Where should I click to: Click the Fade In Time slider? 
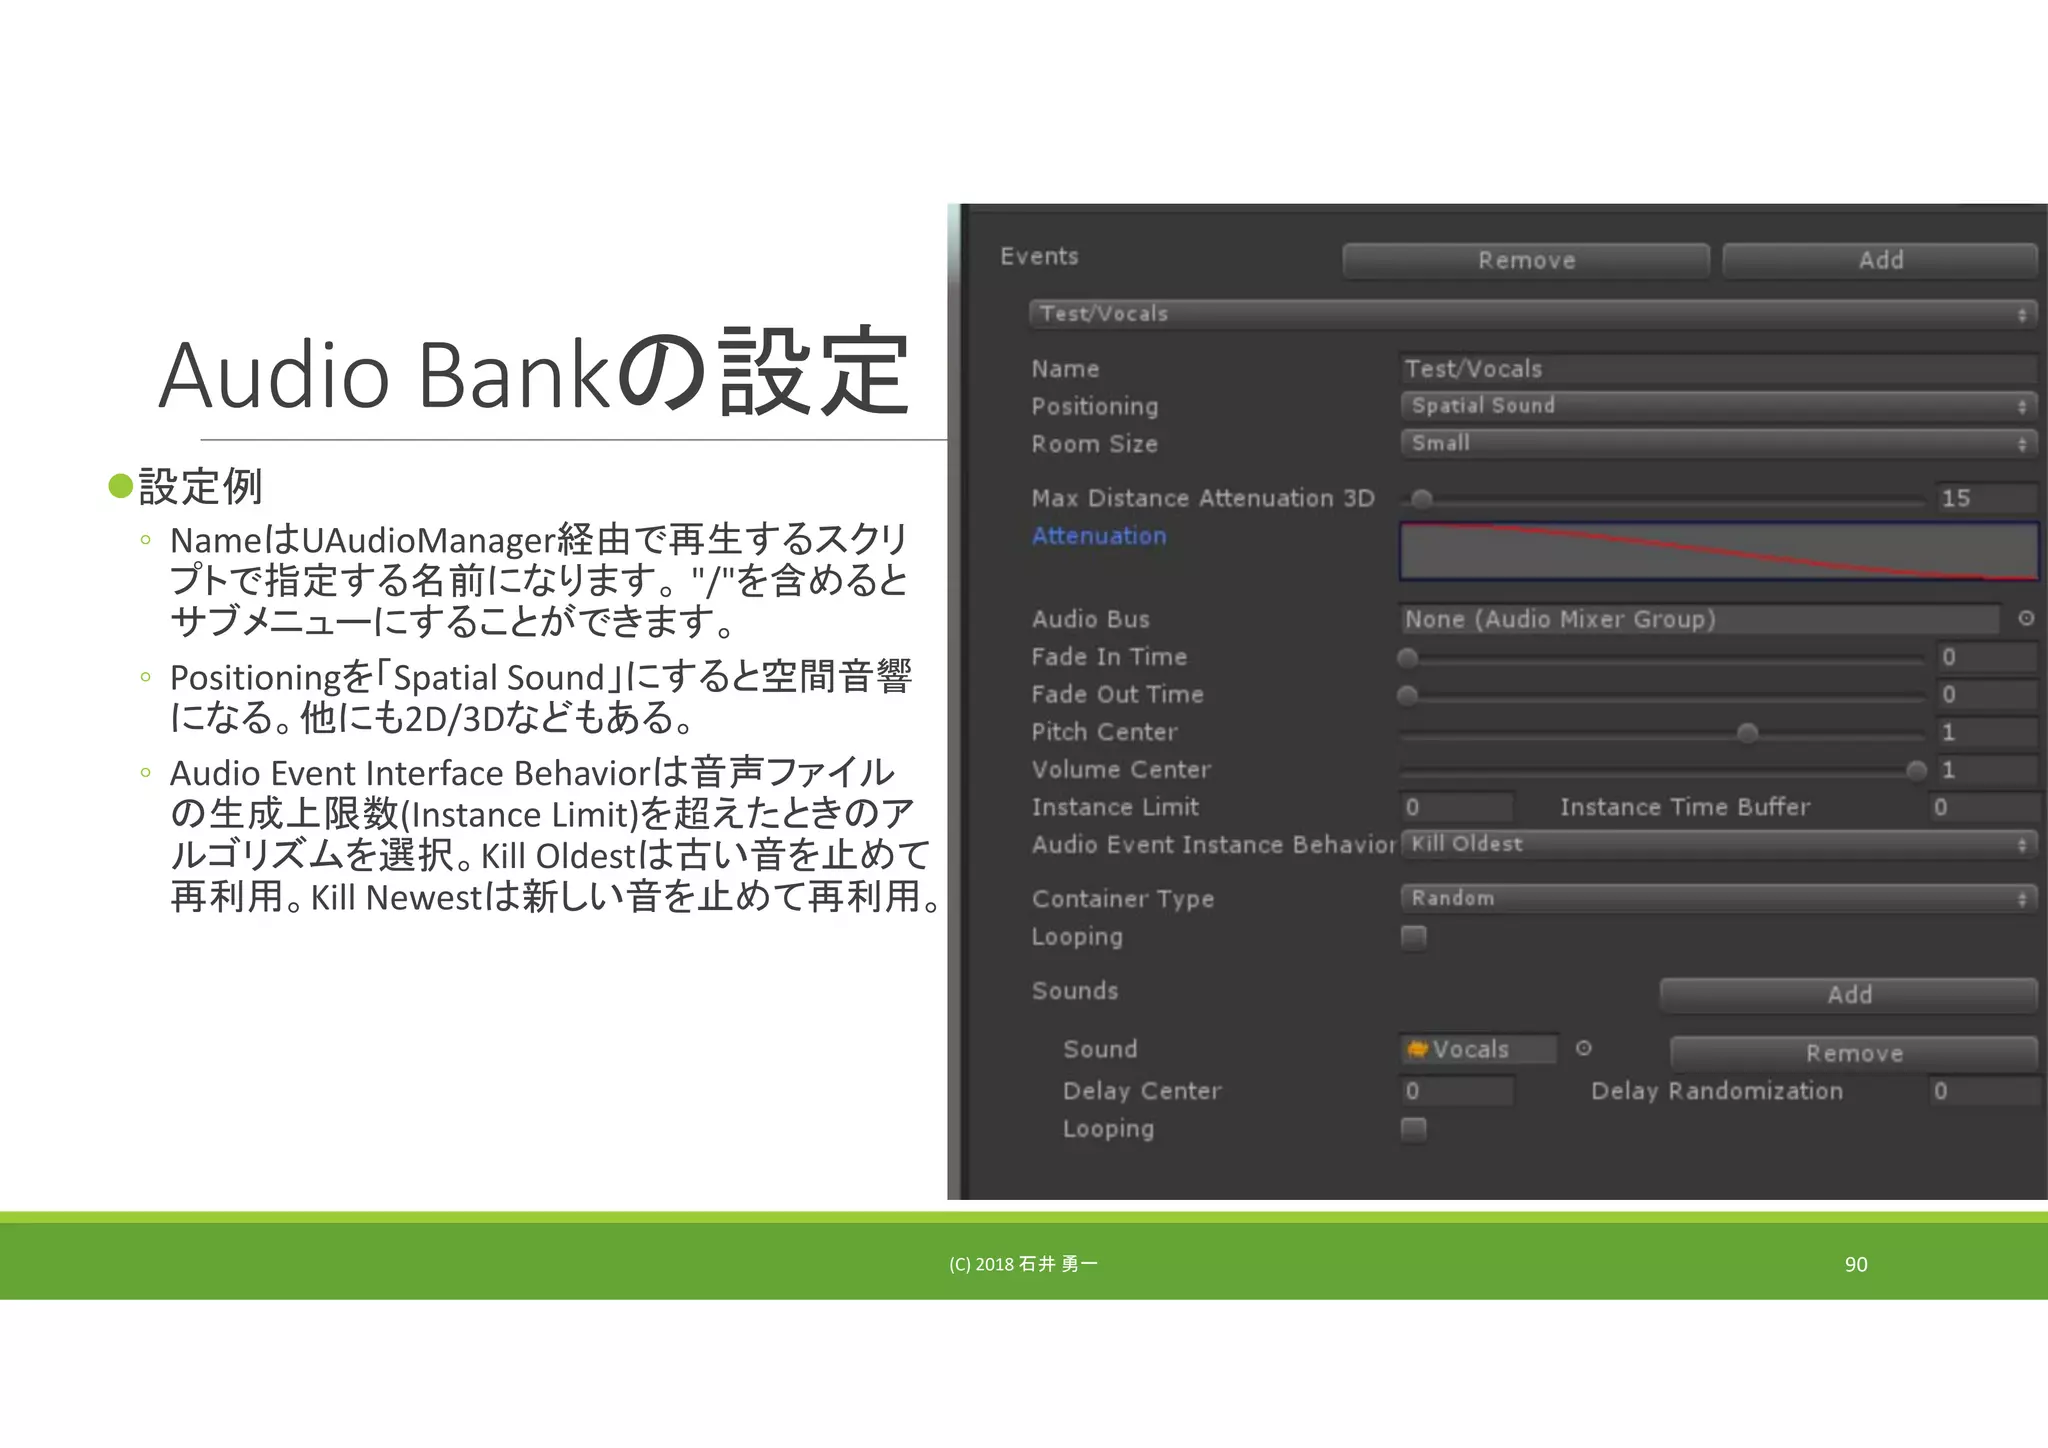1662,658
